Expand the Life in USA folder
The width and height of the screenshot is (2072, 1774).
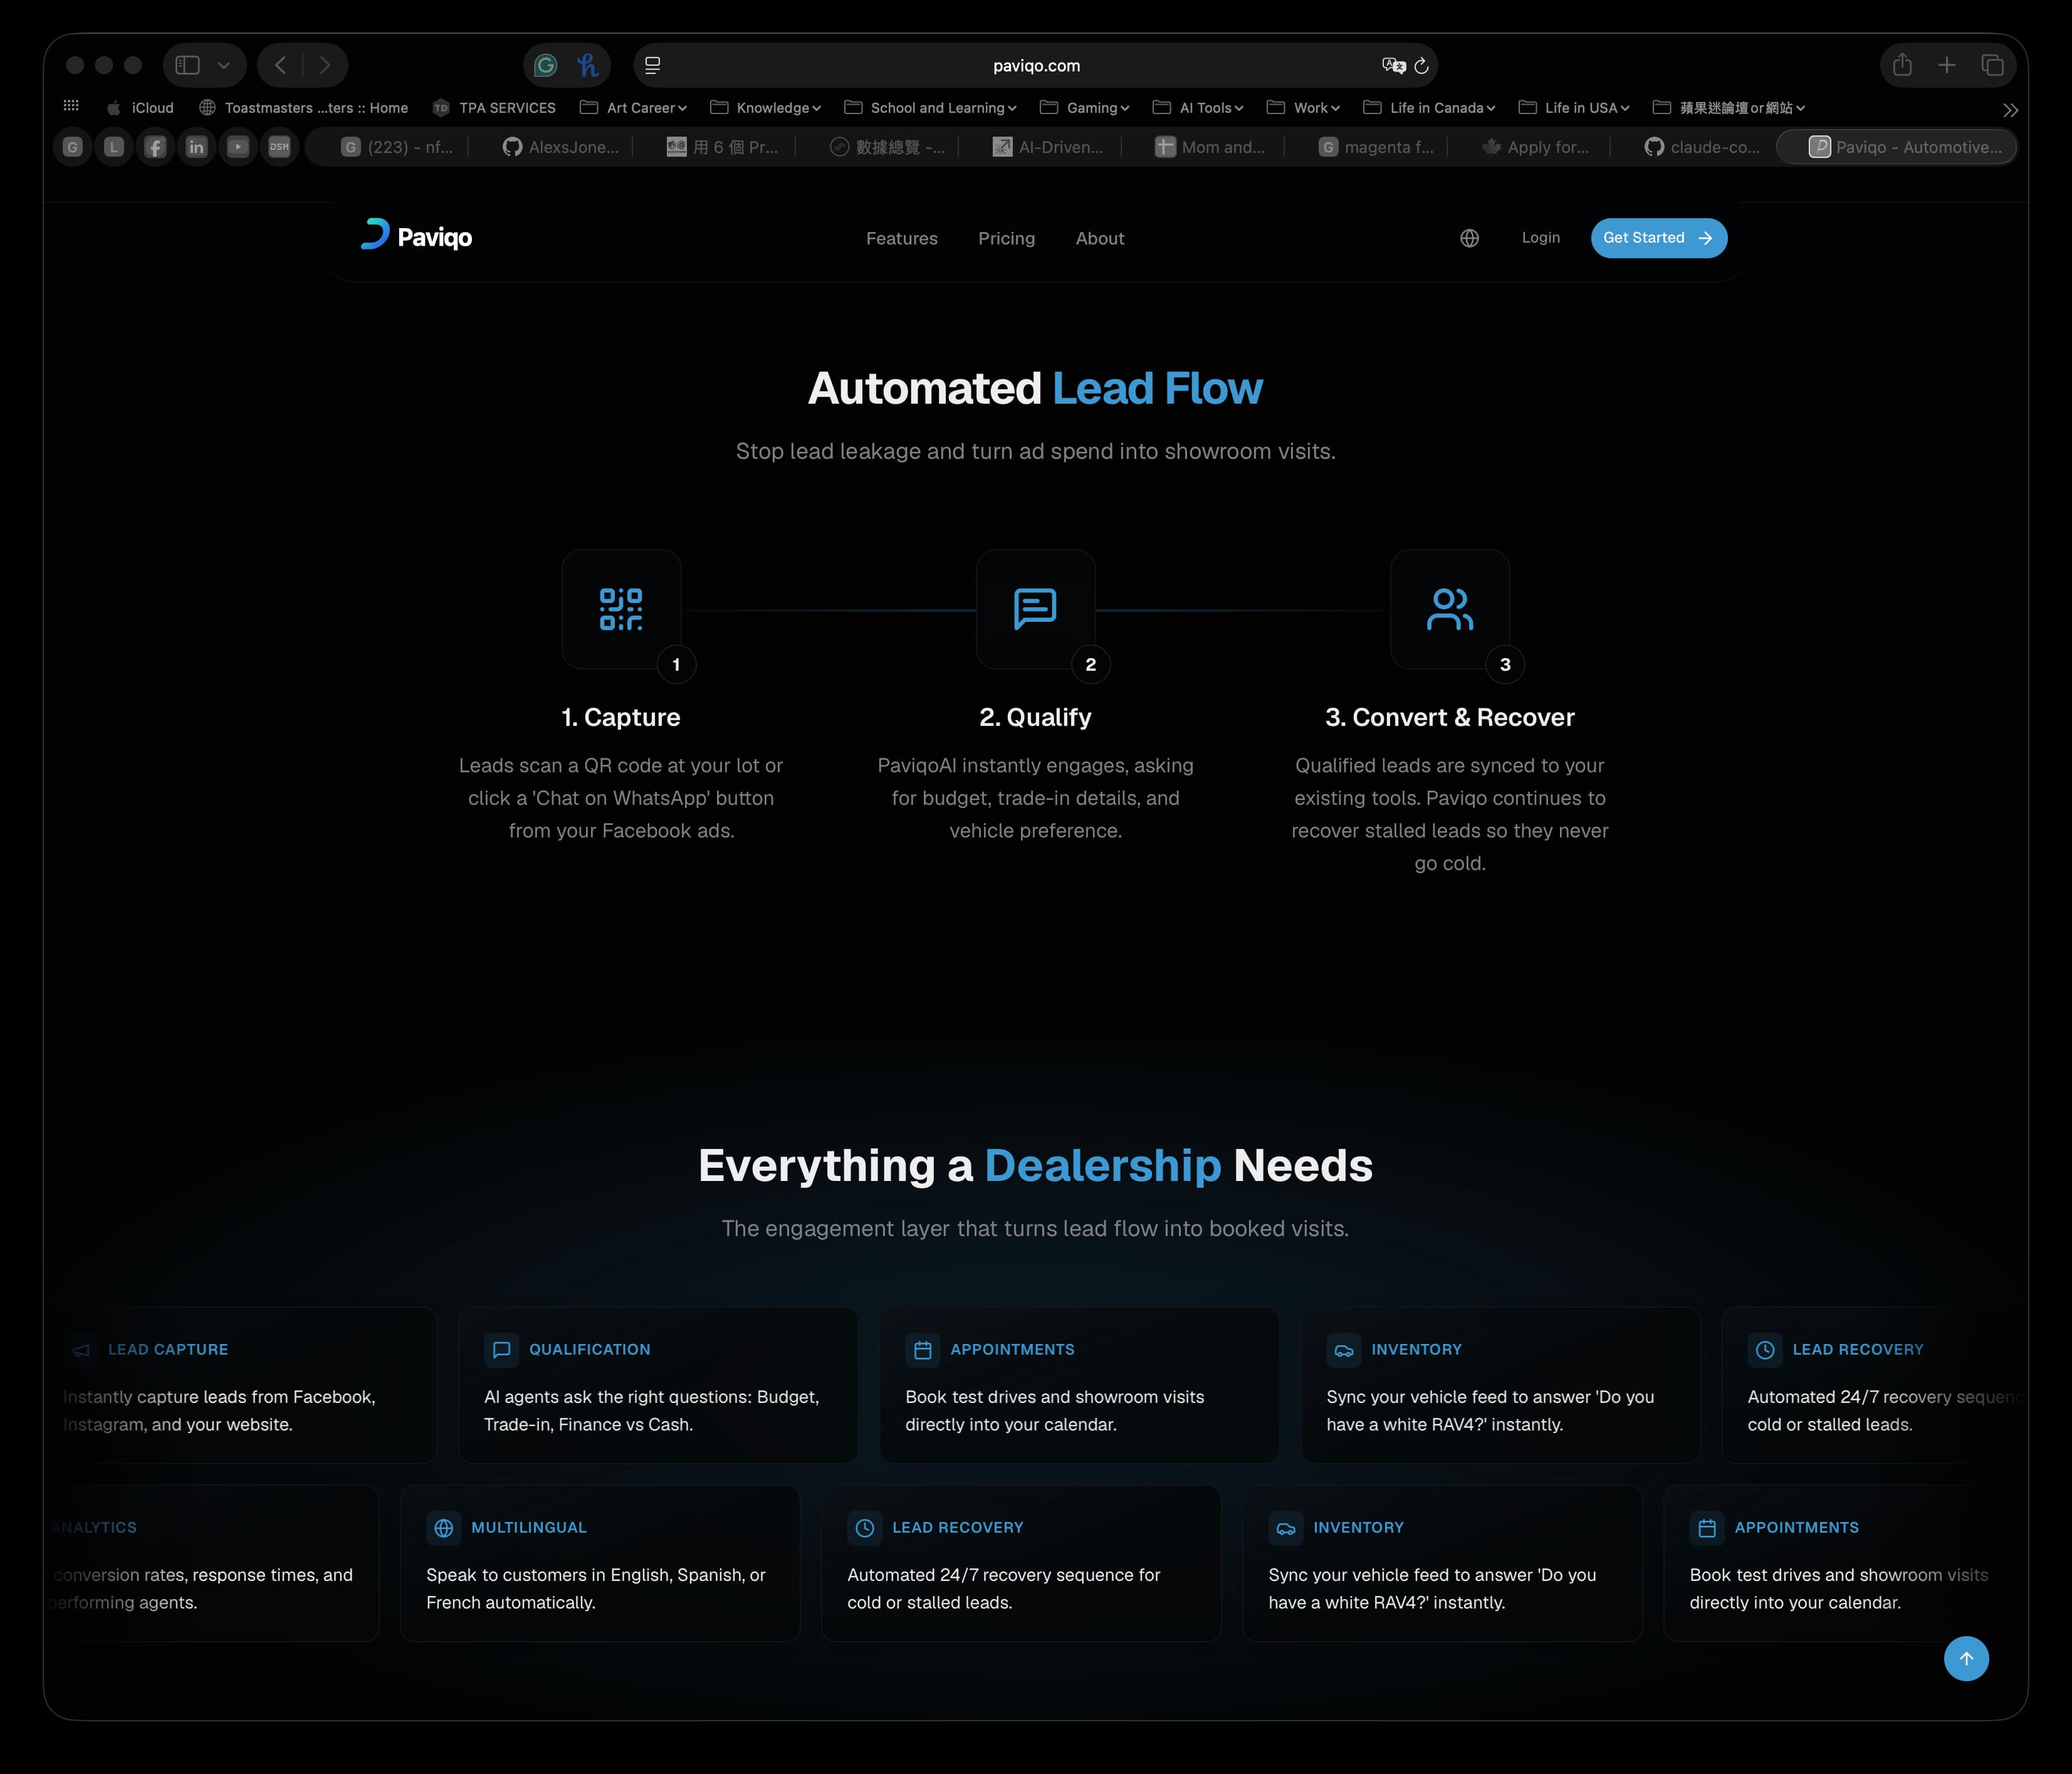point(1575,107)
